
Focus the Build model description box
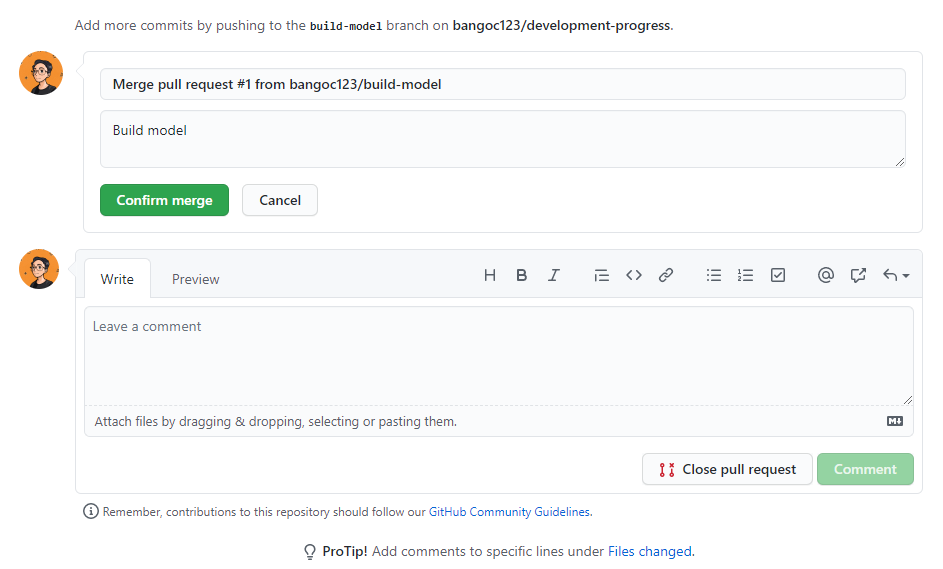click(x=503, y=139)
